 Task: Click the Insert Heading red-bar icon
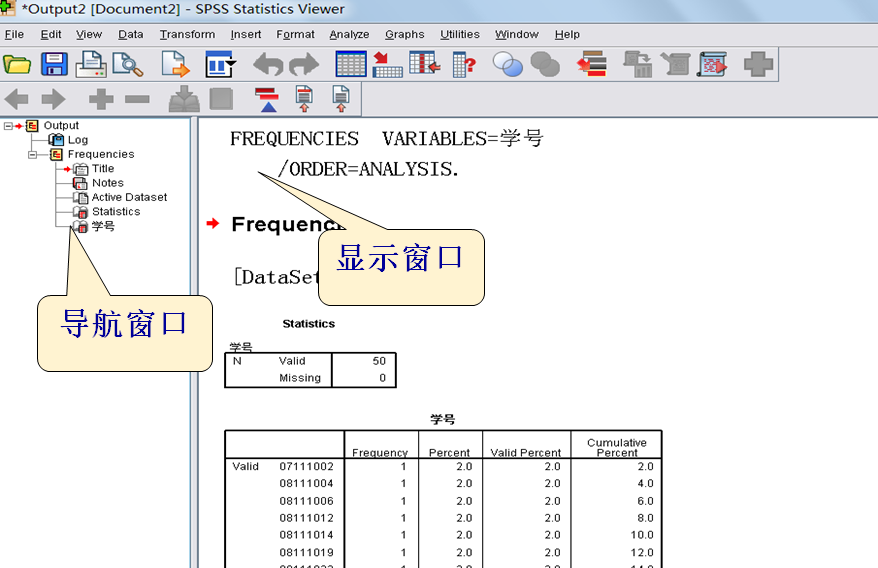pyautogui.click(x=268, y=100)
